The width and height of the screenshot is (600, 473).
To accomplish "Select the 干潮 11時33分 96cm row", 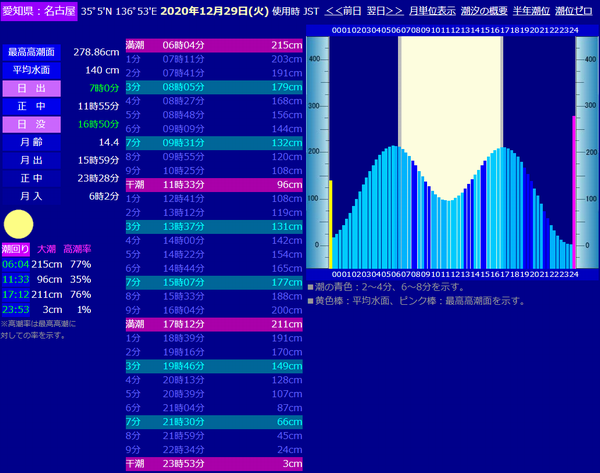I will point(214,185).
